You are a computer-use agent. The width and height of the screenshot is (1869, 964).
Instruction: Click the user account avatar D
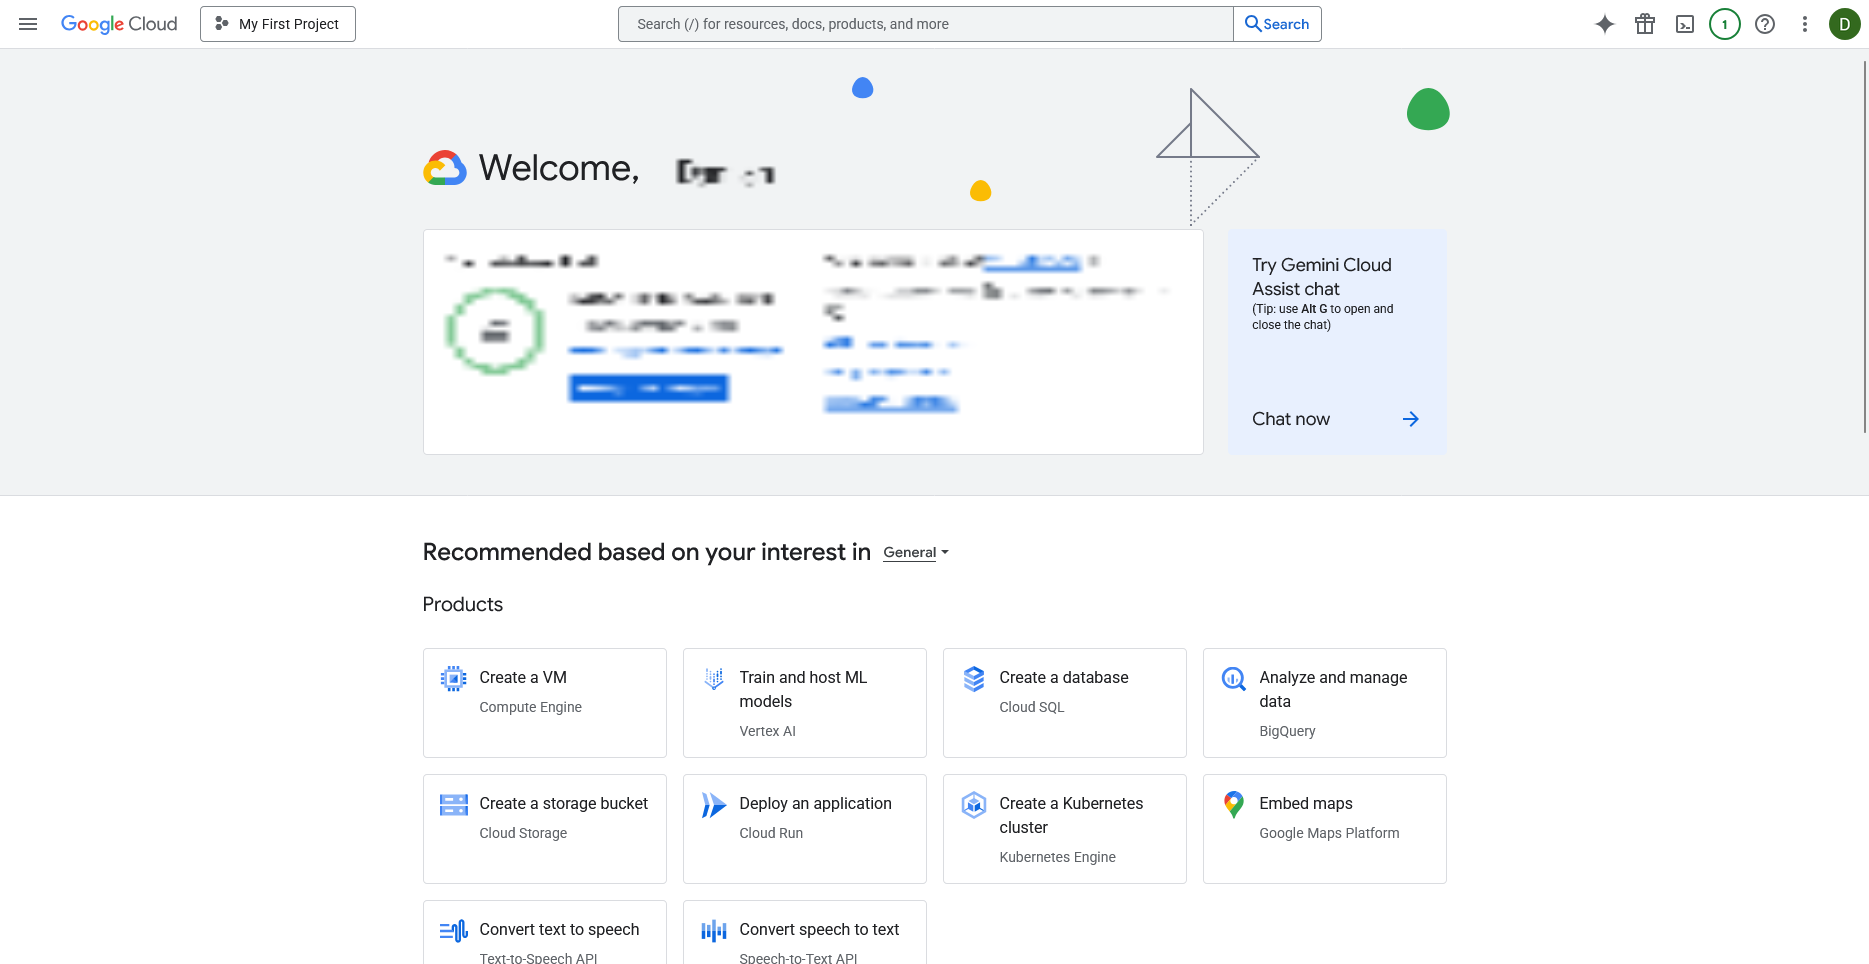coord(1844,24)
